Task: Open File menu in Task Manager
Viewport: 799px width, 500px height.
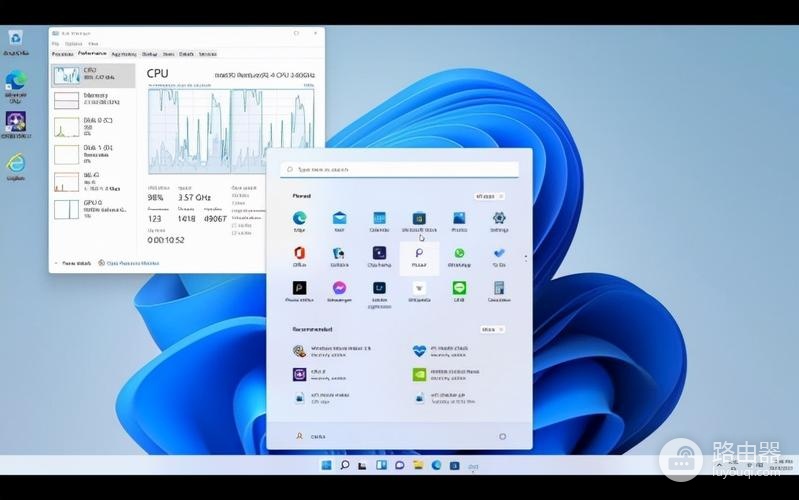Action: (x=56, y=44)
